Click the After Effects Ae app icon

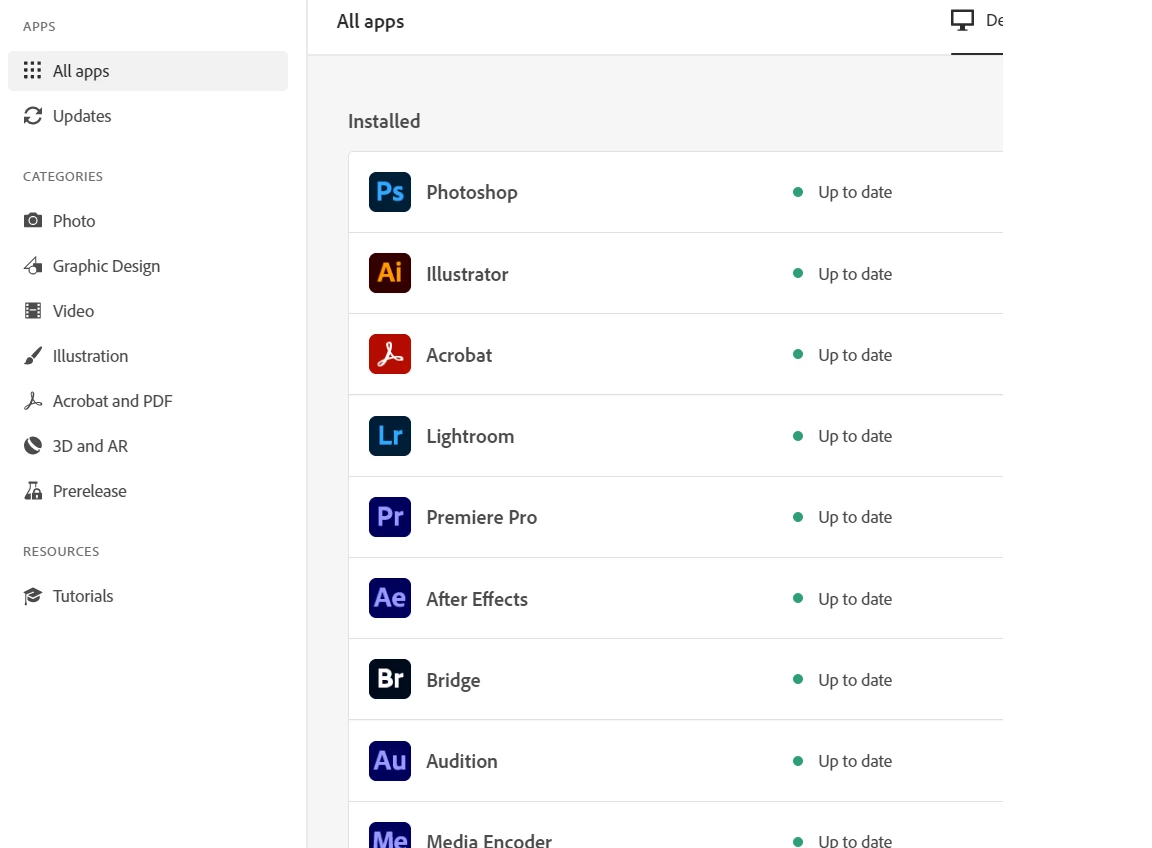click(x=389, y=598)
